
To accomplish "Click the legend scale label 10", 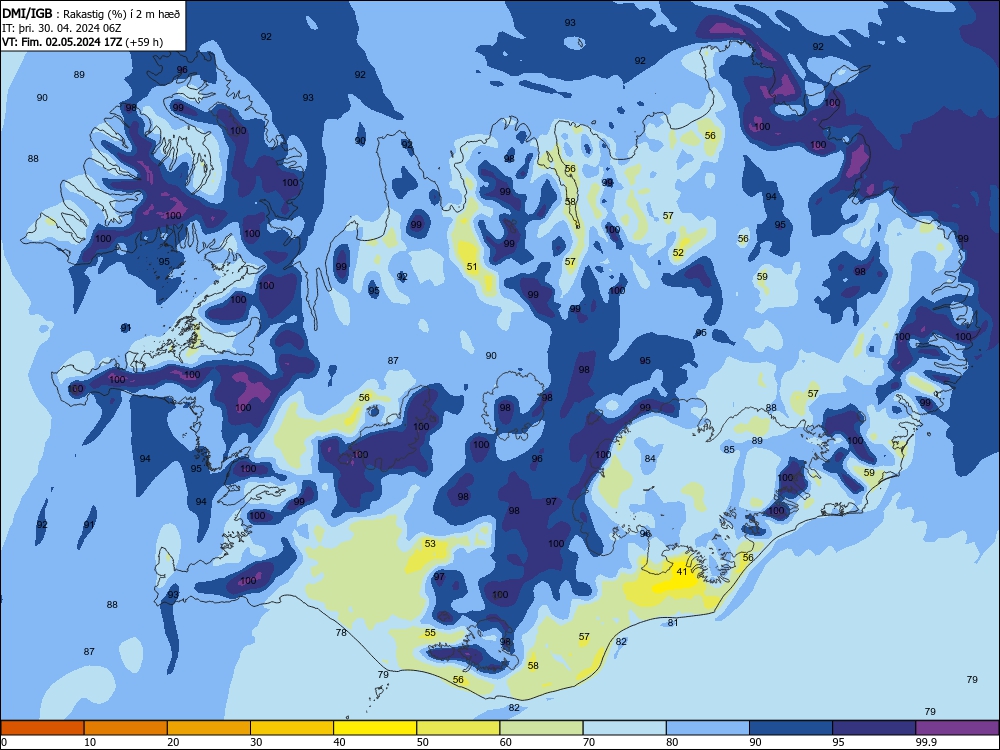I will tap(90, 742).
